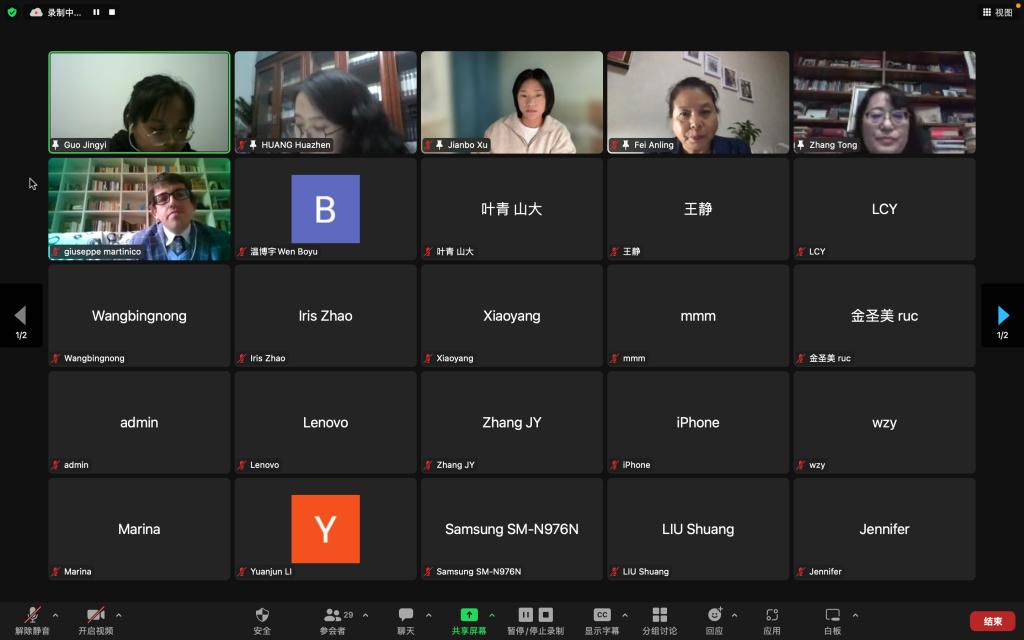Open the Chat (聊天) panel
The width and height of the screenshot is (1024, 640).
tap(405, 615)
